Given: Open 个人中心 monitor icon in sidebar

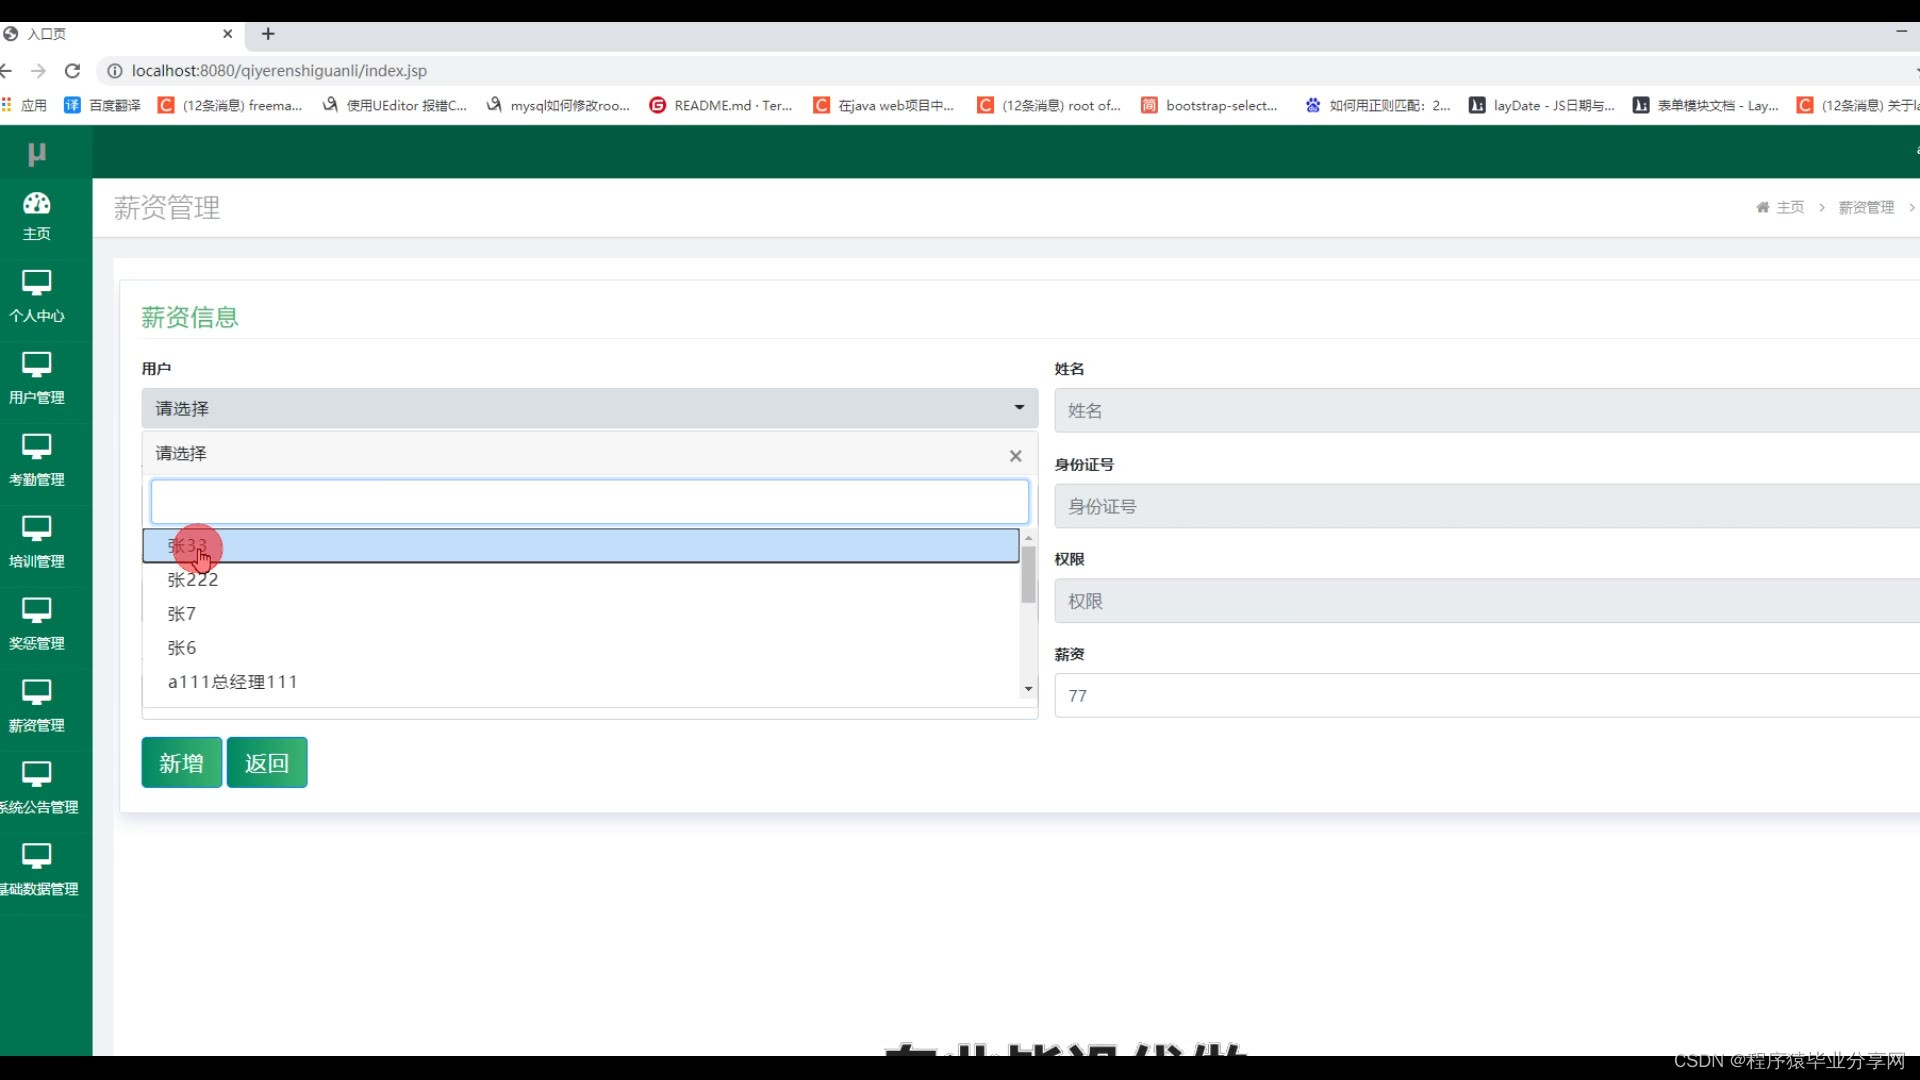Looking at the screenshot, I should tap(37, 284).
